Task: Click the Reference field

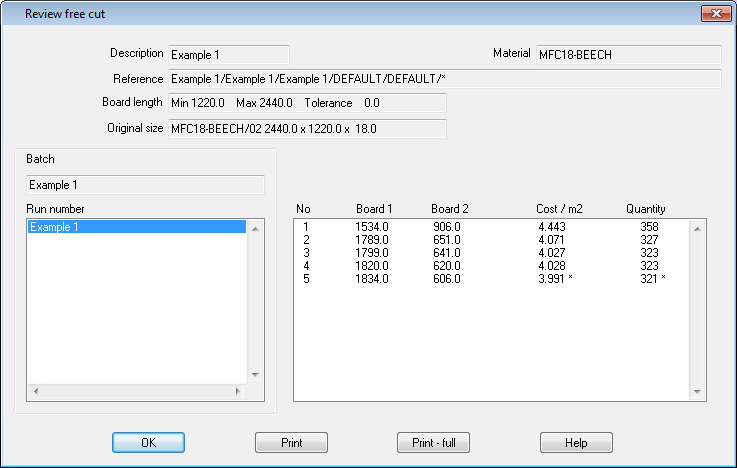Action: point(445,78)
